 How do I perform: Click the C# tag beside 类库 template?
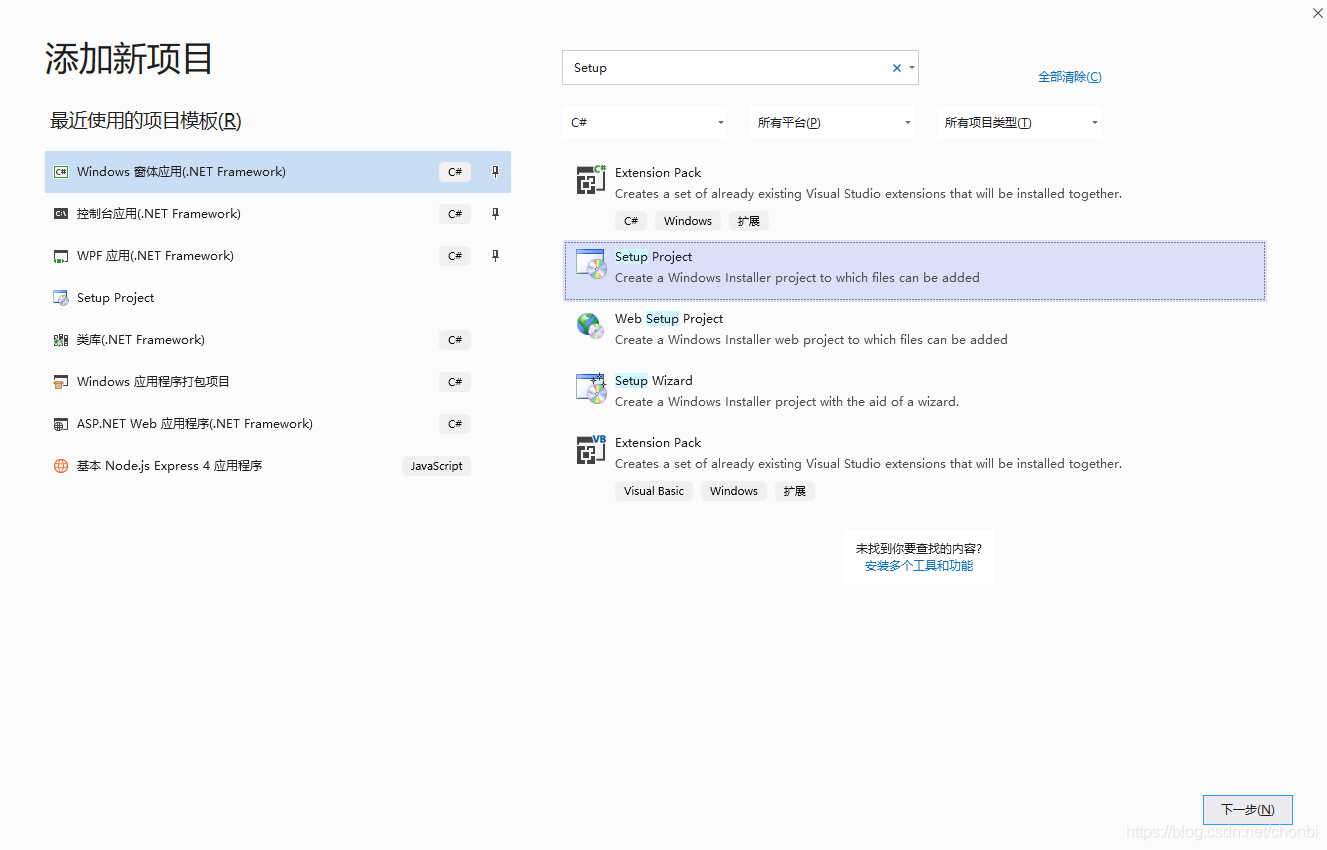pyautogui.click(x=455, y=340)
